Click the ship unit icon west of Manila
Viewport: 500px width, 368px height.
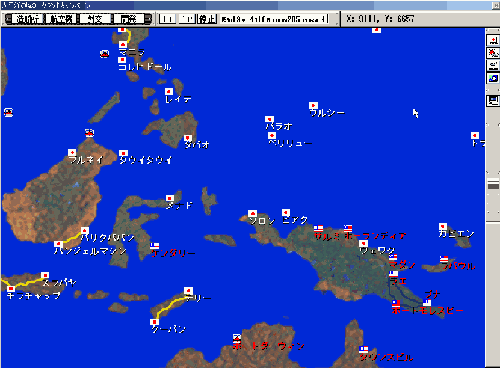point(105,53)
